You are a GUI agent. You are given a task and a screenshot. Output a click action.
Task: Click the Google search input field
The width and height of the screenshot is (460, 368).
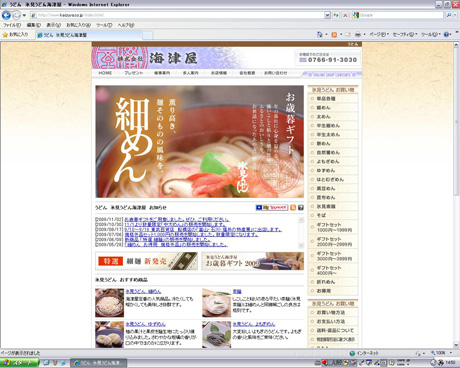(x=401, y=15)
